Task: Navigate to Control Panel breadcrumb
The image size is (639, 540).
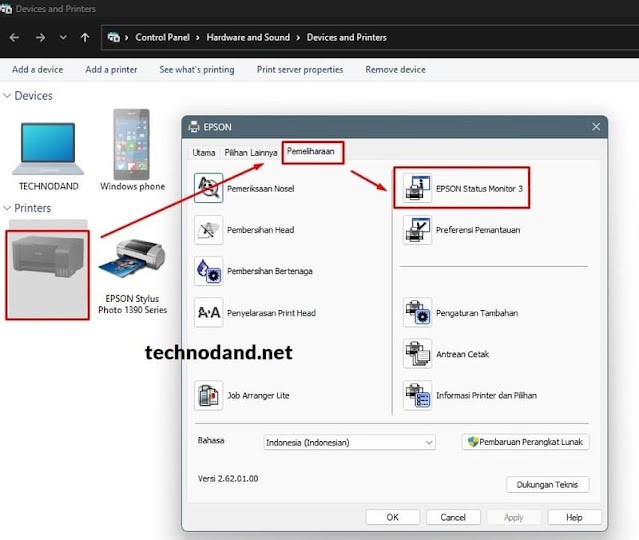Action: click(x=163, y=37)
